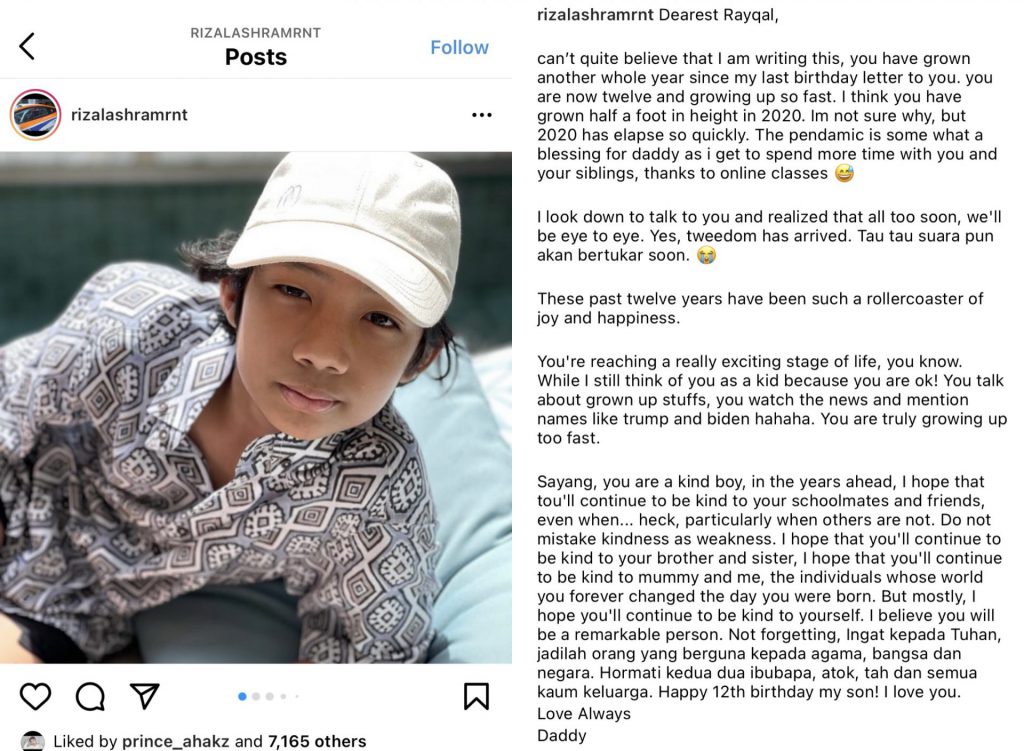This screenshot has height=751, width=1024.
Task: Open rizalashramrnt's profile picture in the post header
Action: pyautogui.click(x=35, y=115)
